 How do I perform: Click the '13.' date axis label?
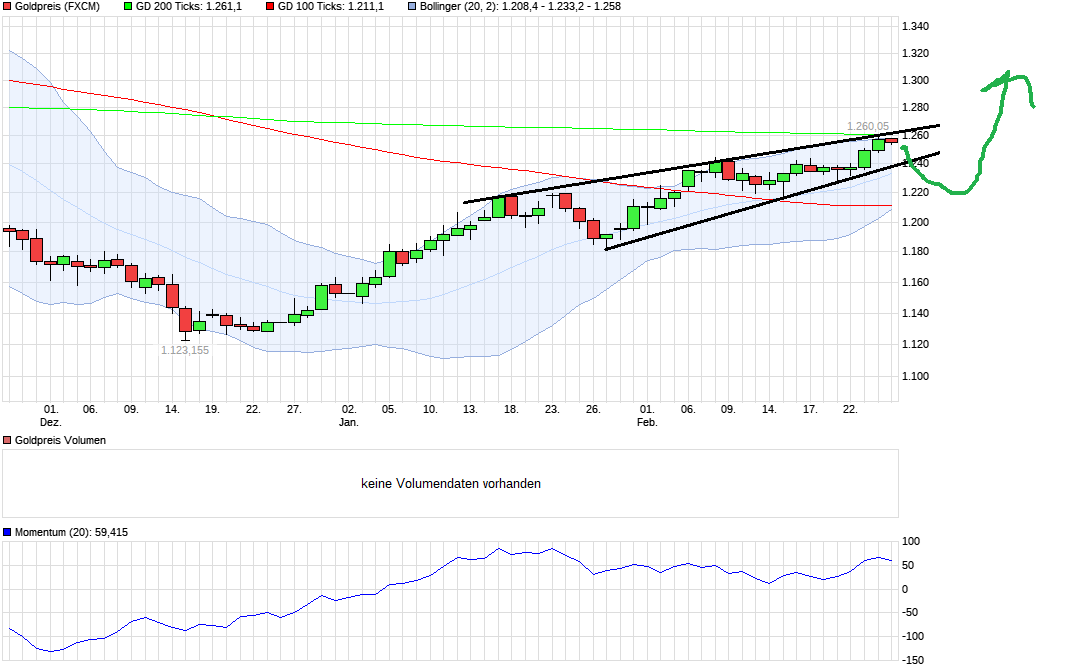click(470, 410)
